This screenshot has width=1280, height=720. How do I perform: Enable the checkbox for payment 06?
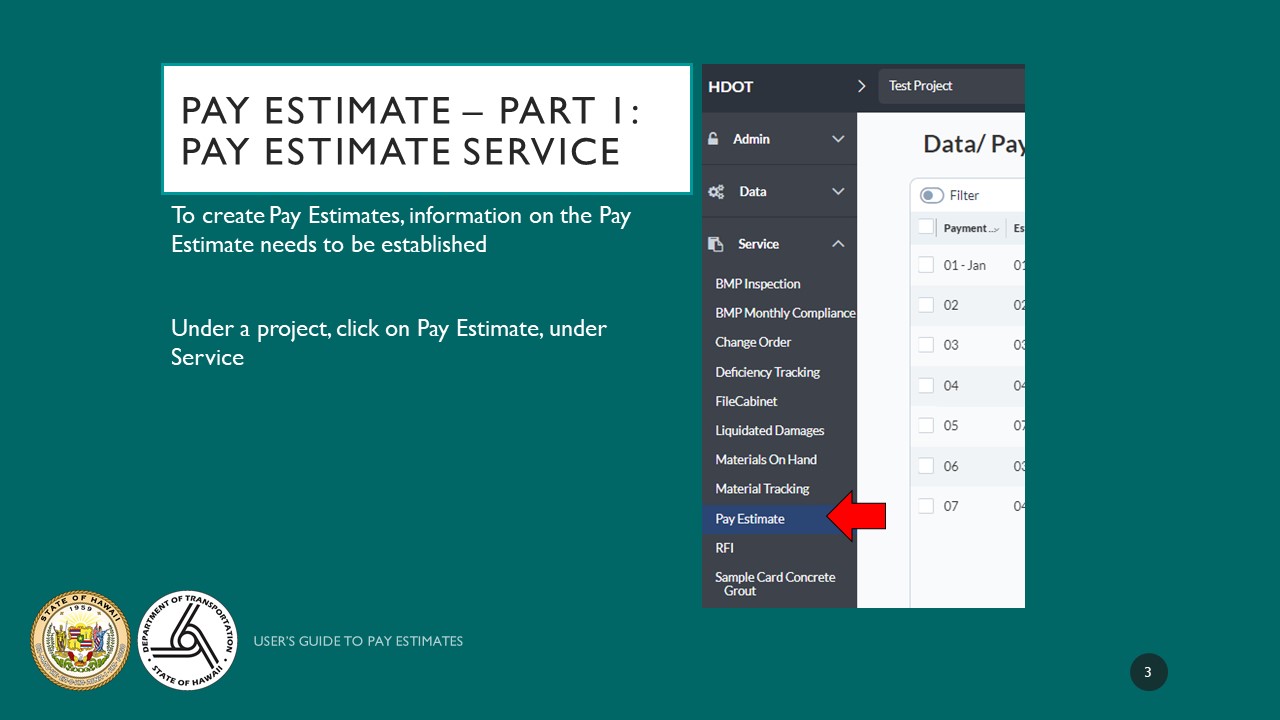925,466
